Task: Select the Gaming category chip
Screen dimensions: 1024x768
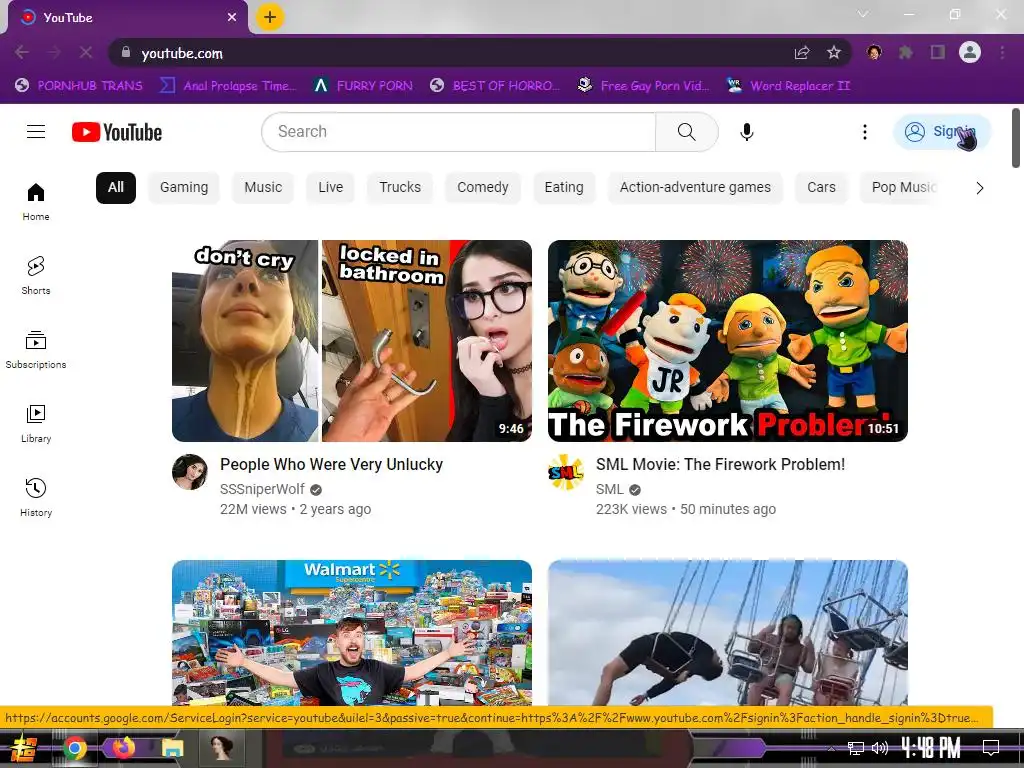Action: coord(184,187)
